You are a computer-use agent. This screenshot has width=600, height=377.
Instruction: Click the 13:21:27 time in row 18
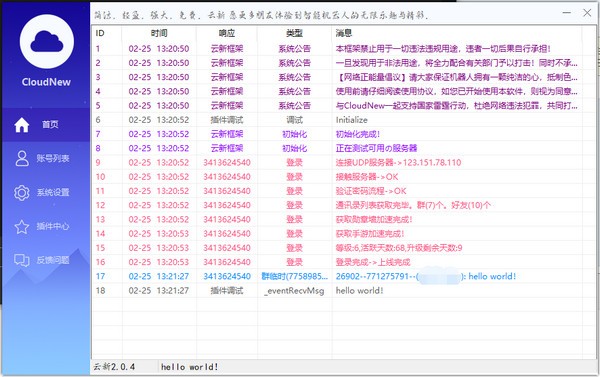pyautogui.click(x=173, y=291)
